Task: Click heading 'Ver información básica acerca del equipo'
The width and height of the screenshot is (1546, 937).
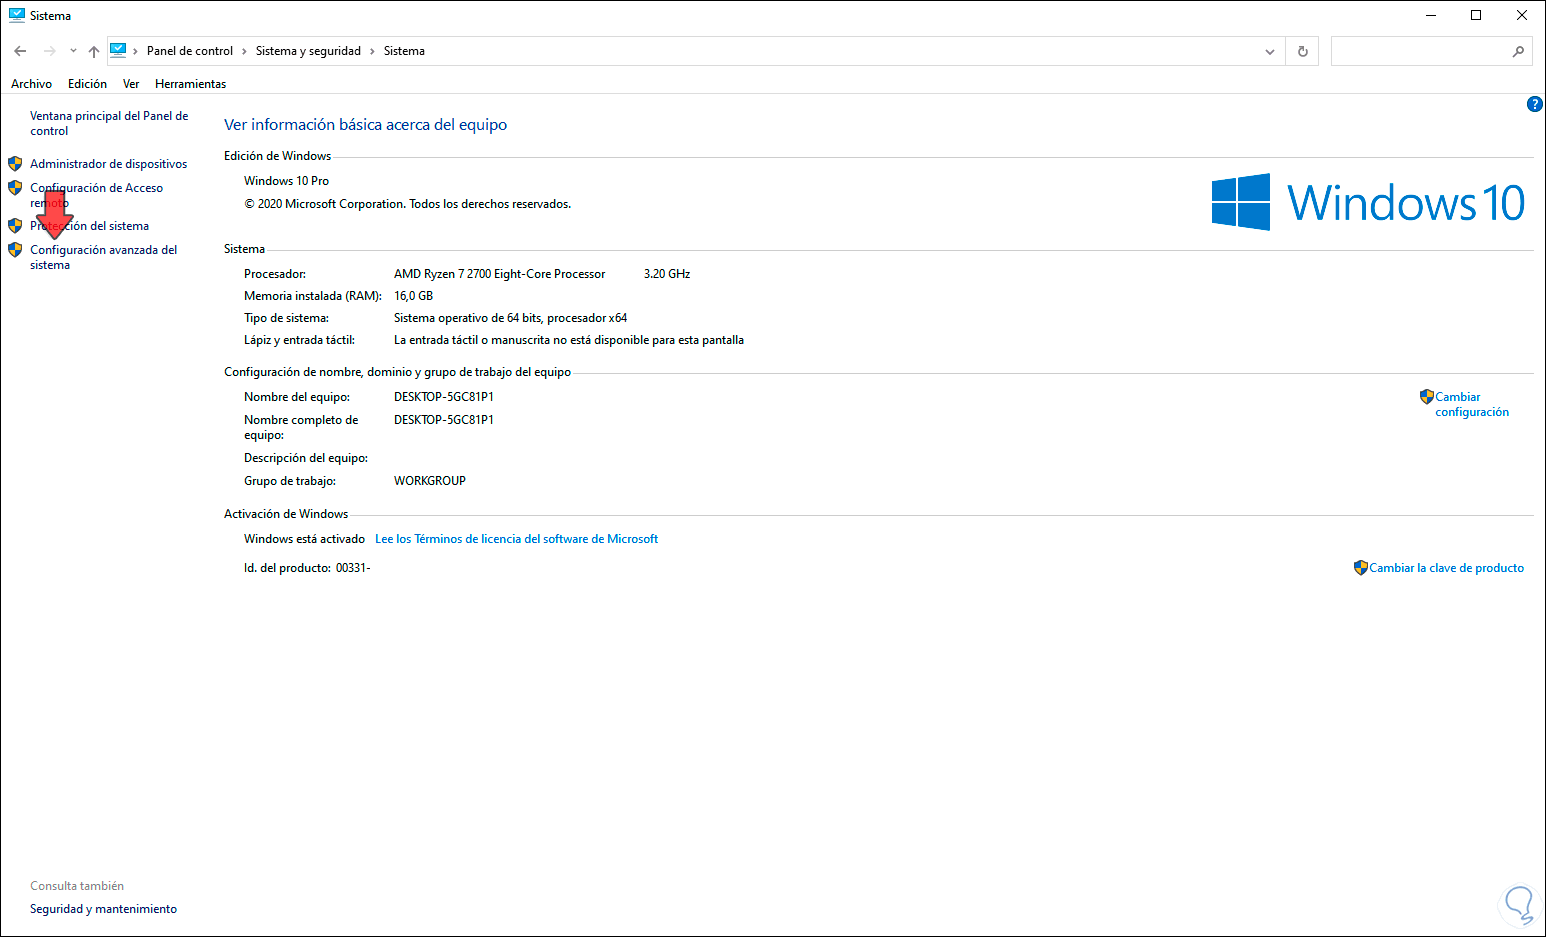Action: pos(366,125)
